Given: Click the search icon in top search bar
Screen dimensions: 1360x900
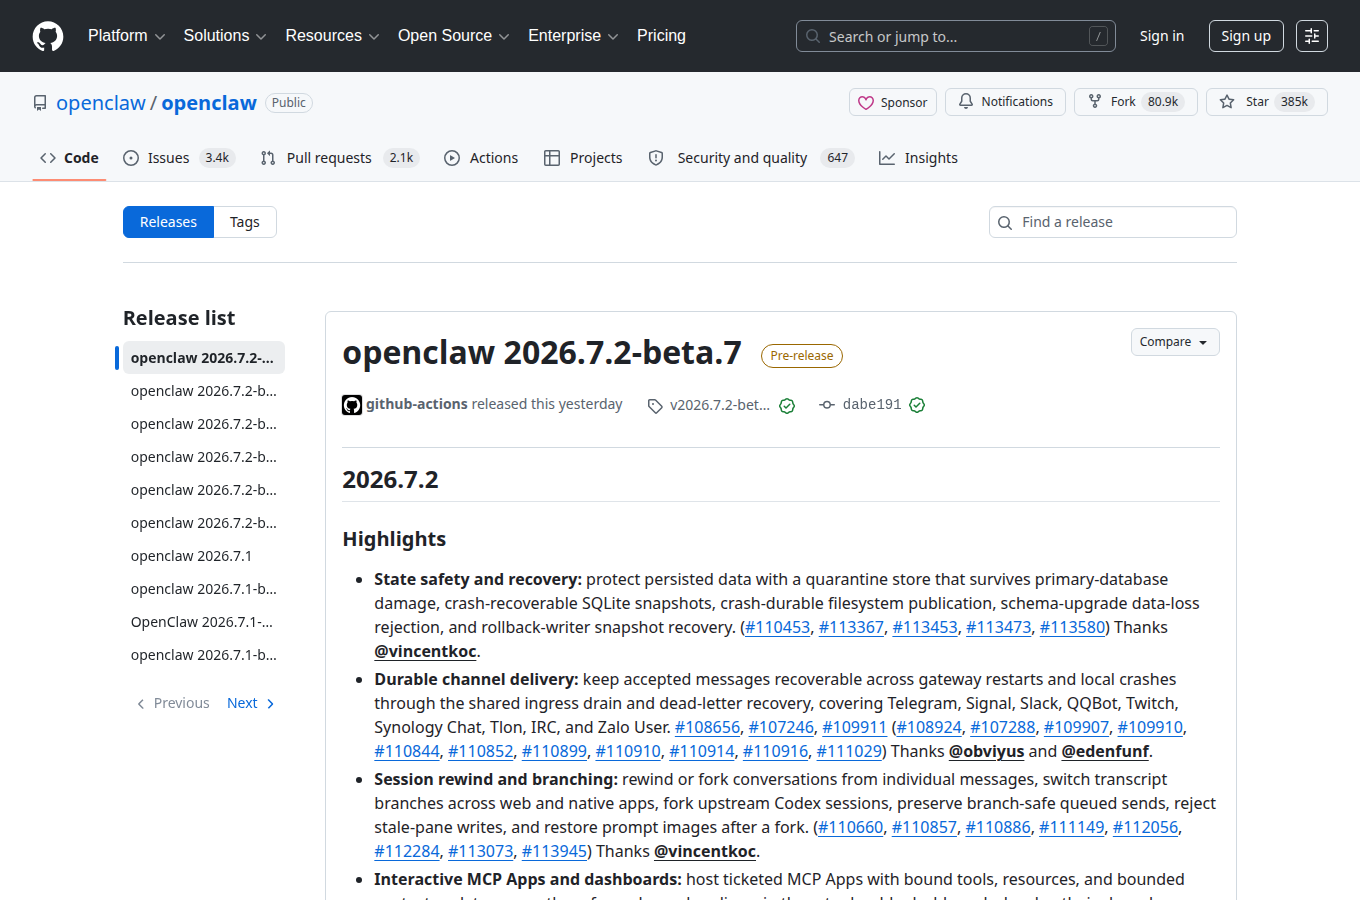Looking at the screenshot, I should [814, 36].
